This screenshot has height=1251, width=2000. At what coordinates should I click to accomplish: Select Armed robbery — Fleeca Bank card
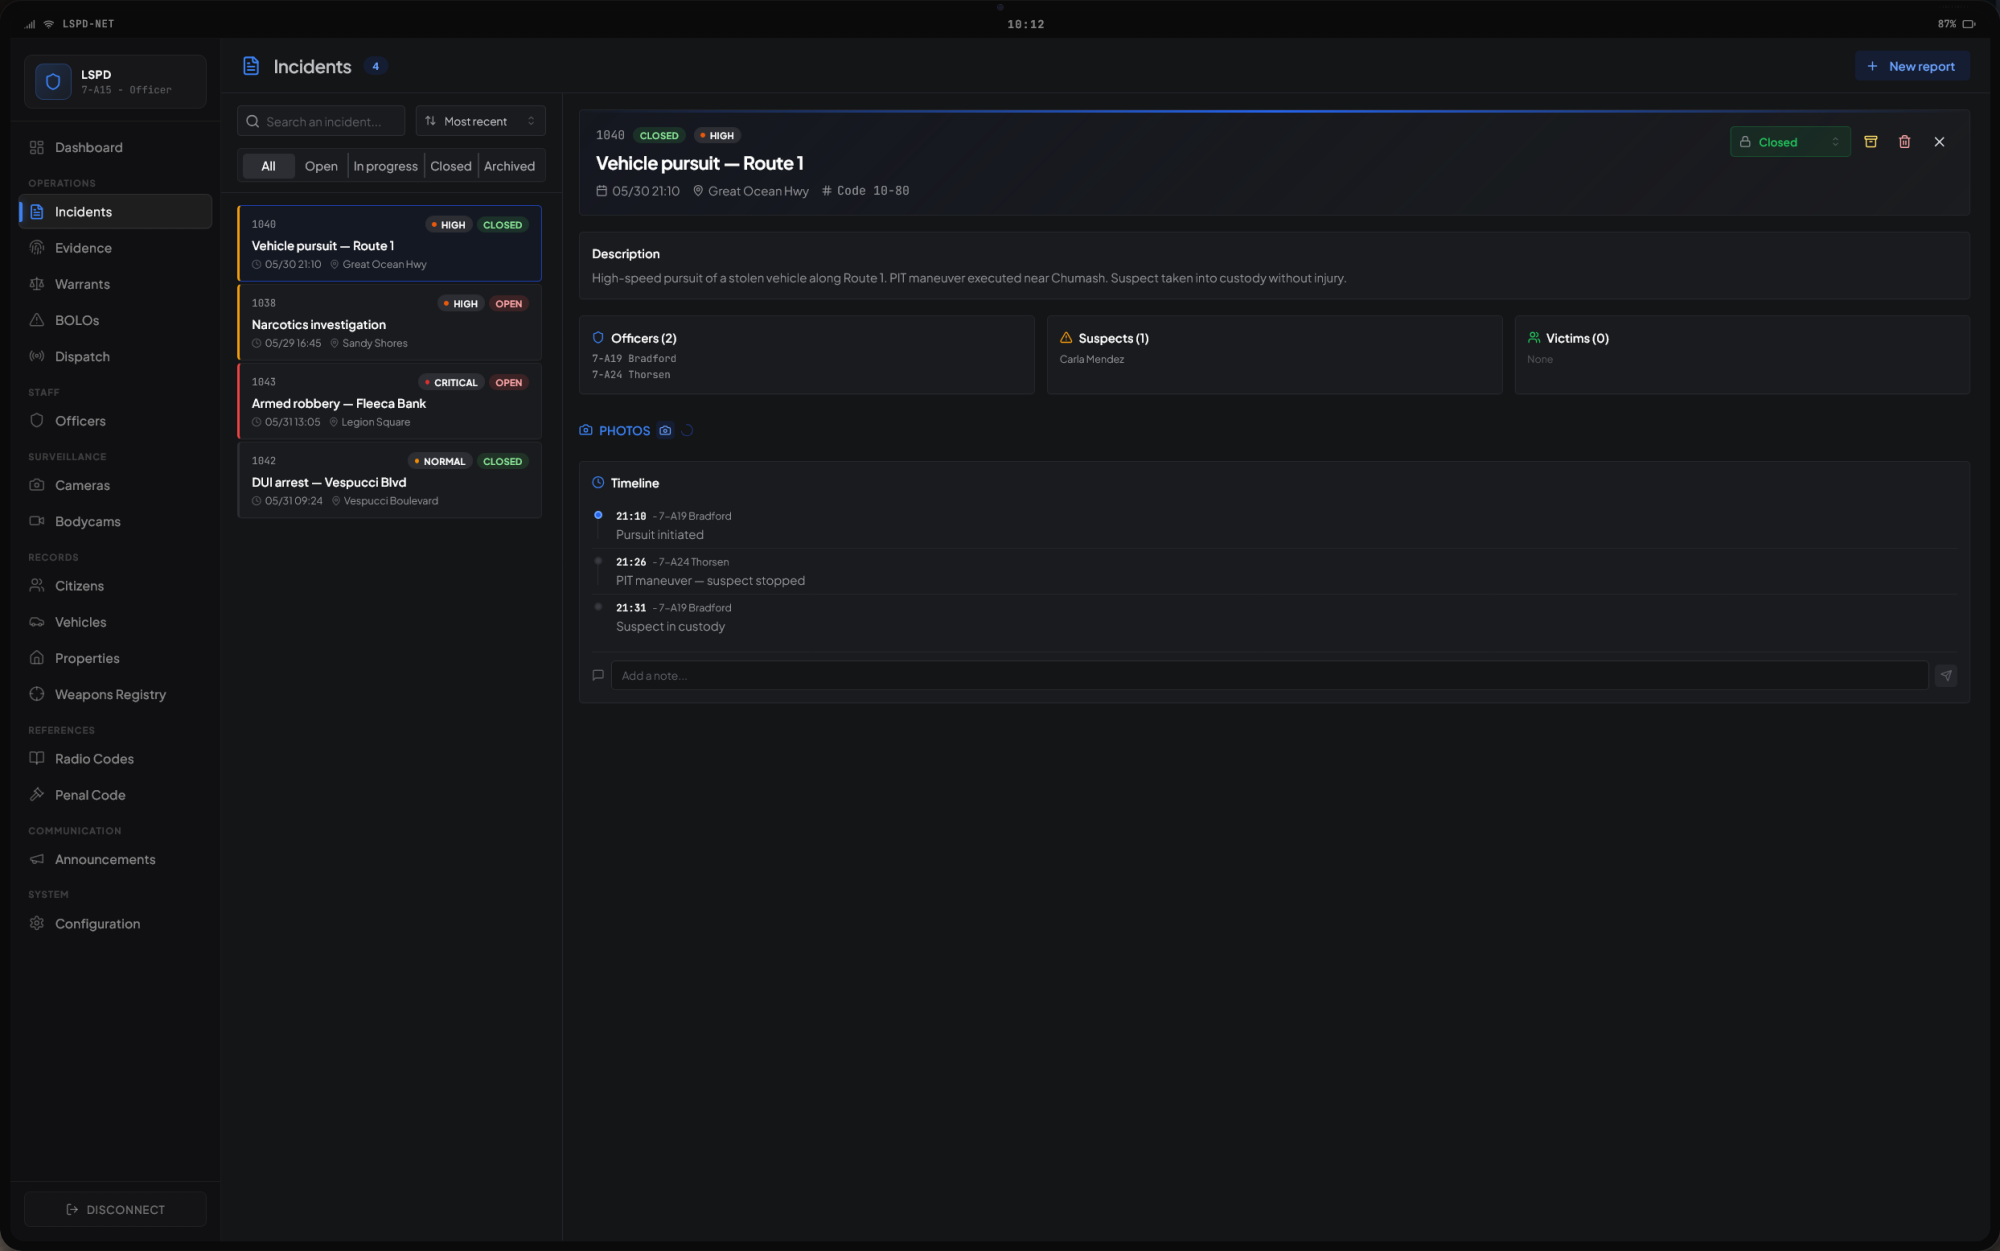click(390, 401)
